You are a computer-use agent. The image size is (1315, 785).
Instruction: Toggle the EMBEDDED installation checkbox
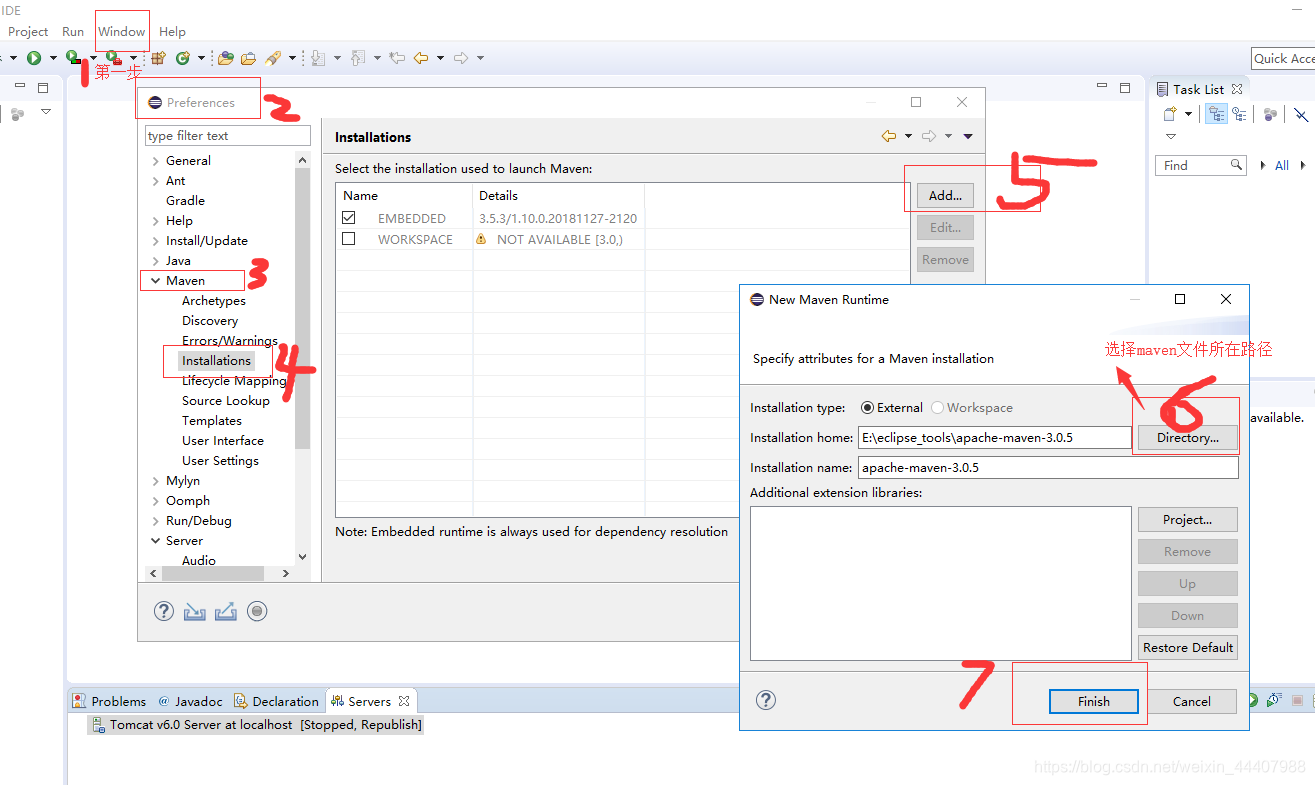coord(349,217)
